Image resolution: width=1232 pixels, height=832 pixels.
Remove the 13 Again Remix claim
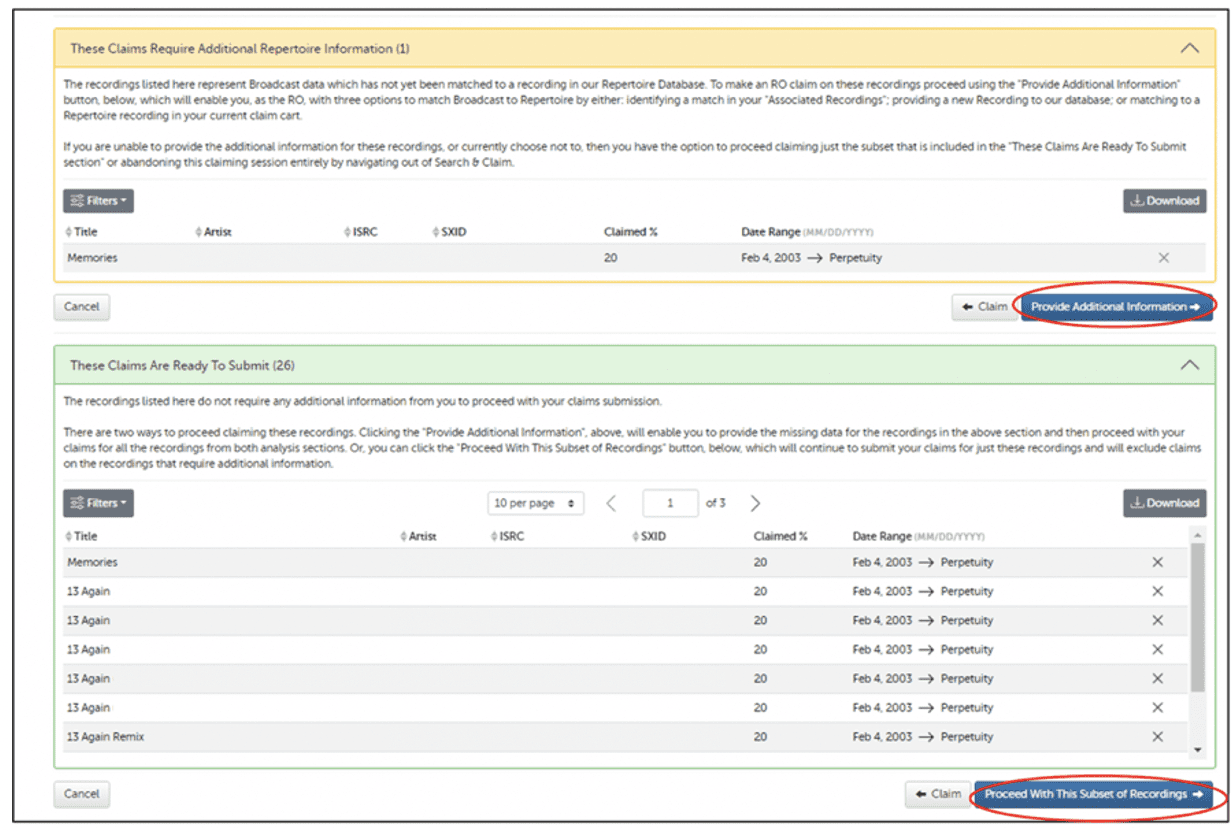pyautogui.click(x=1158, y=737)
